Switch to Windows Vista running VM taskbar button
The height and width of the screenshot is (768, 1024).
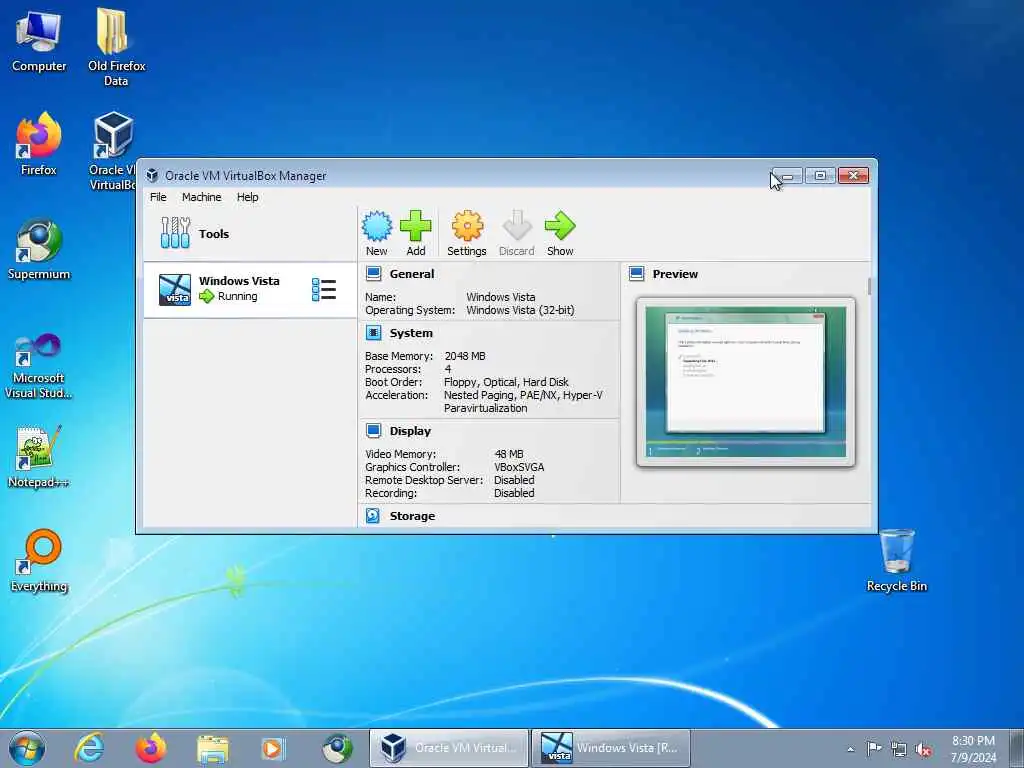click(610, 748)
